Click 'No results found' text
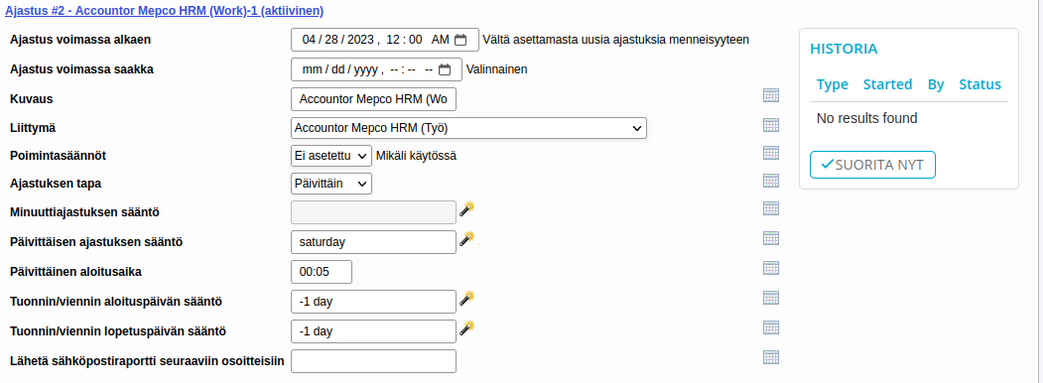The image size is (1043, 383). [x=867, y=118]
